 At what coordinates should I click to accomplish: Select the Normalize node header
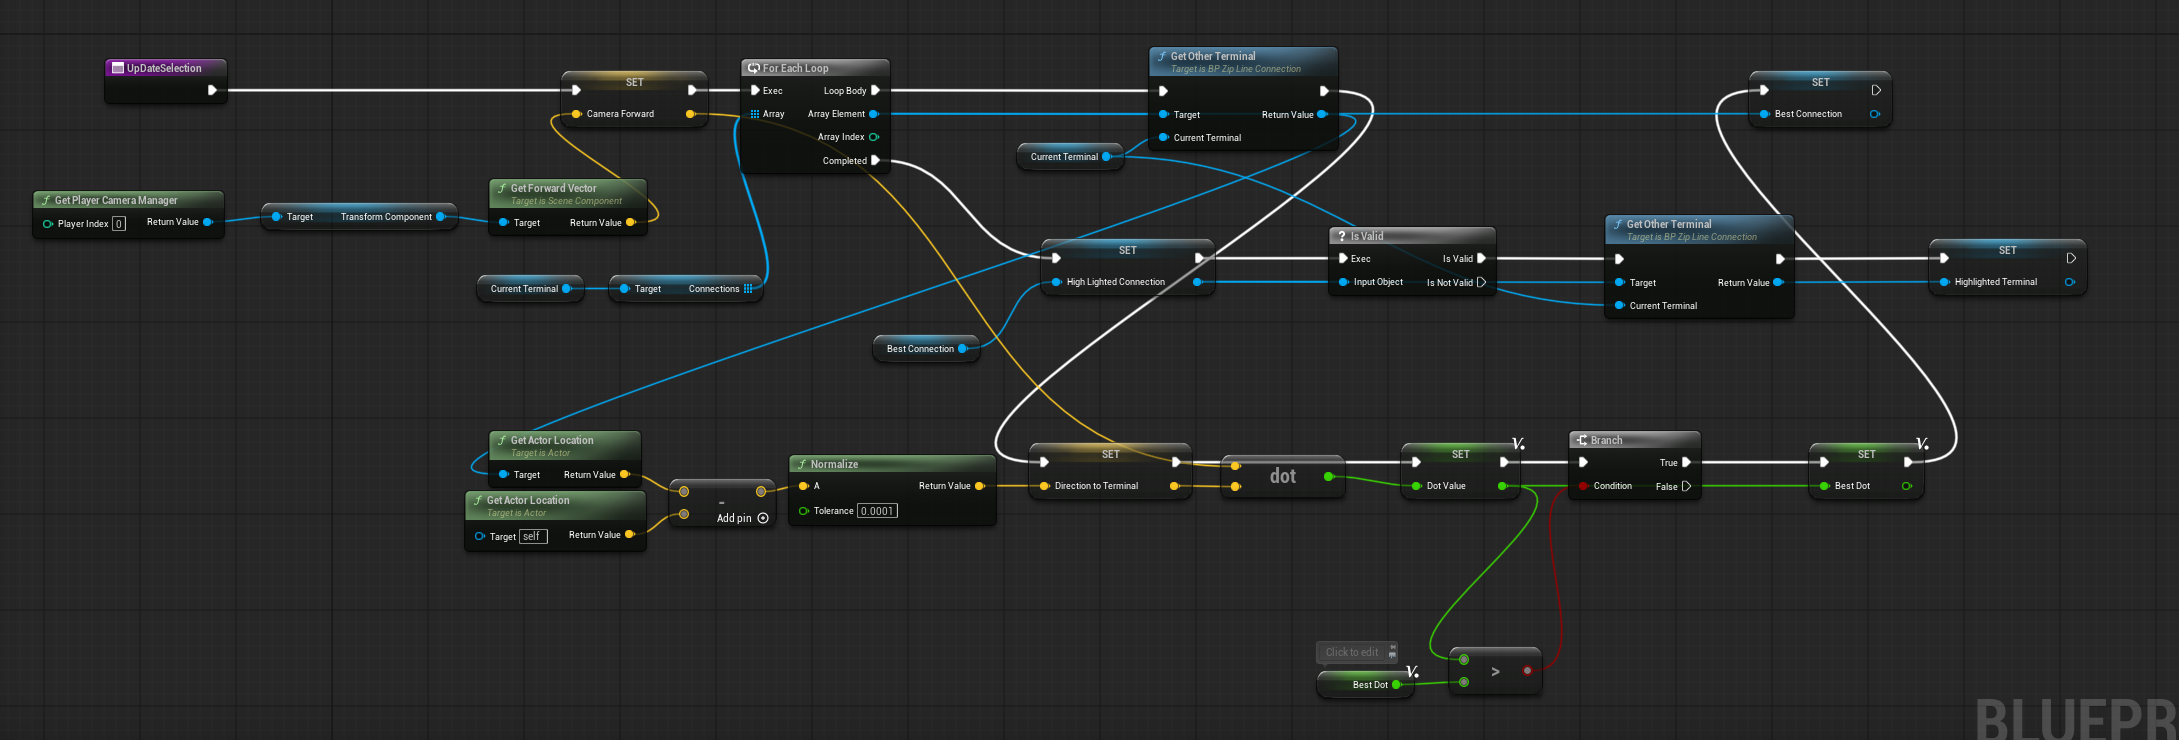892,464
